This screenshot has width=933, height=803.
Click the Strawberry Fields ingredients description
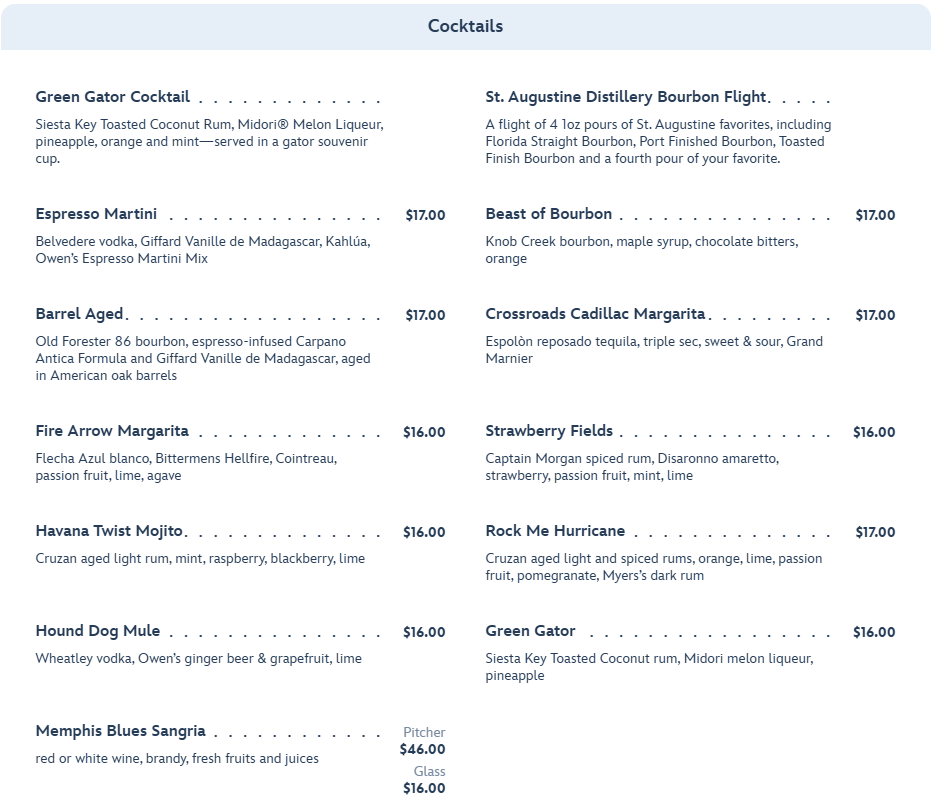tap(631, 467)
